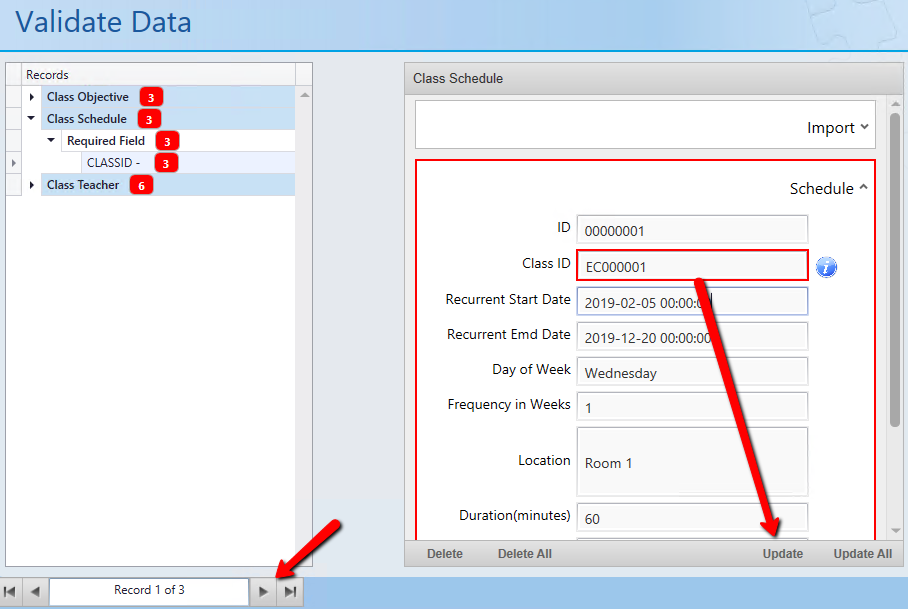Collapse the Class Schedule node
The width and height of the screenshot is (908, 609).
(31, 118)
